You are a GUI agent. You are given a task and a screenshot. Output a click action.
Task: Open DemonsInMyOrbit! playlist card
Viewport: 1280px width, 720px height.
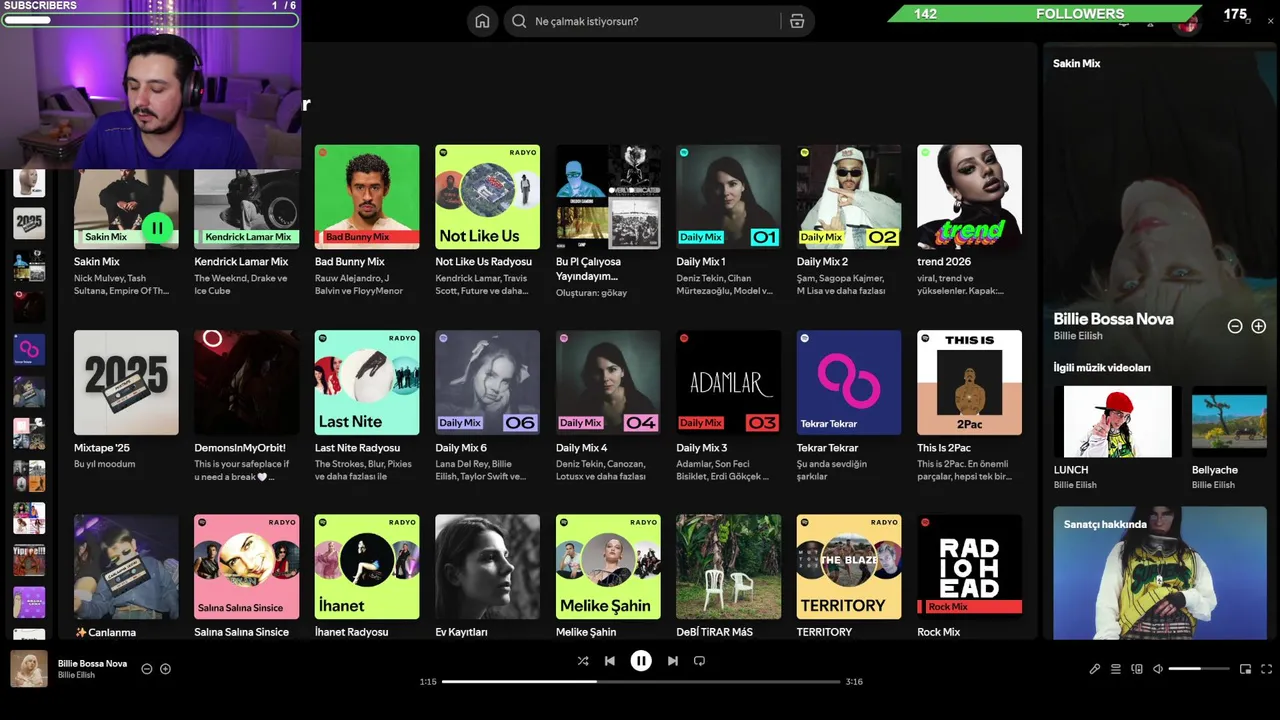(246, 407)
